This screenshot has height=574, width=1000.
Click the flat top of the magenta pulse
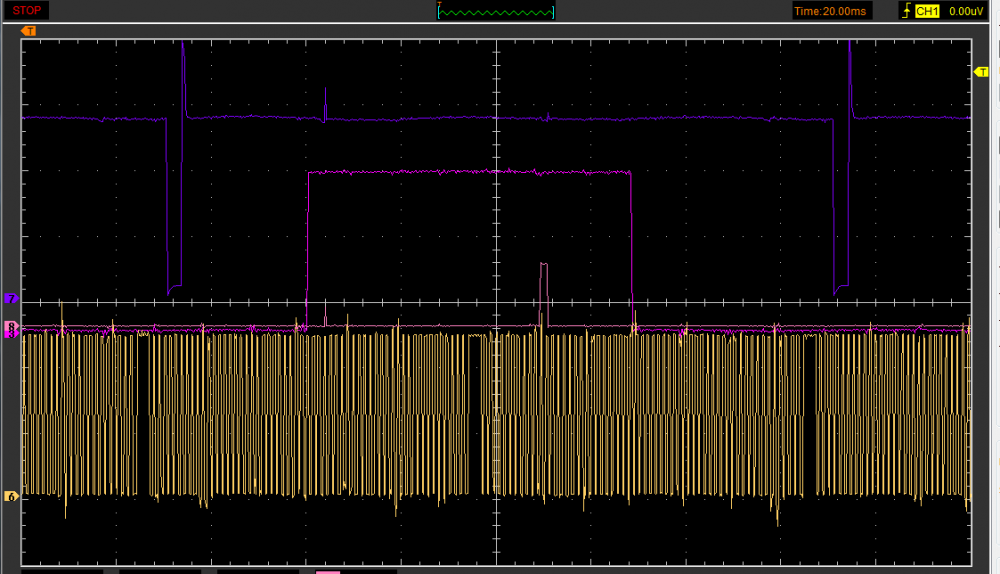click(470, 172)
